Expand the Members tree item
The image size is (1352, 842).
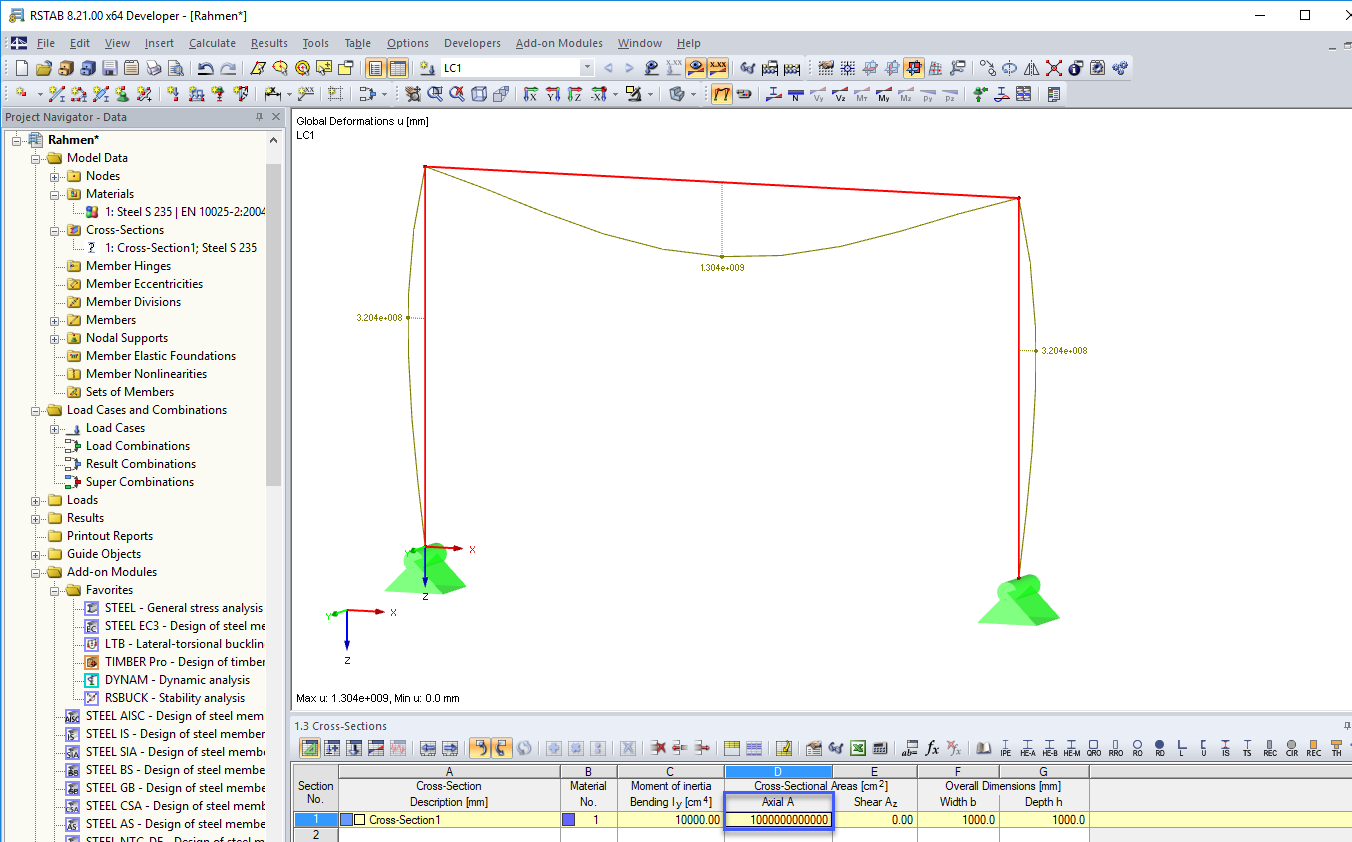(56, 320)
